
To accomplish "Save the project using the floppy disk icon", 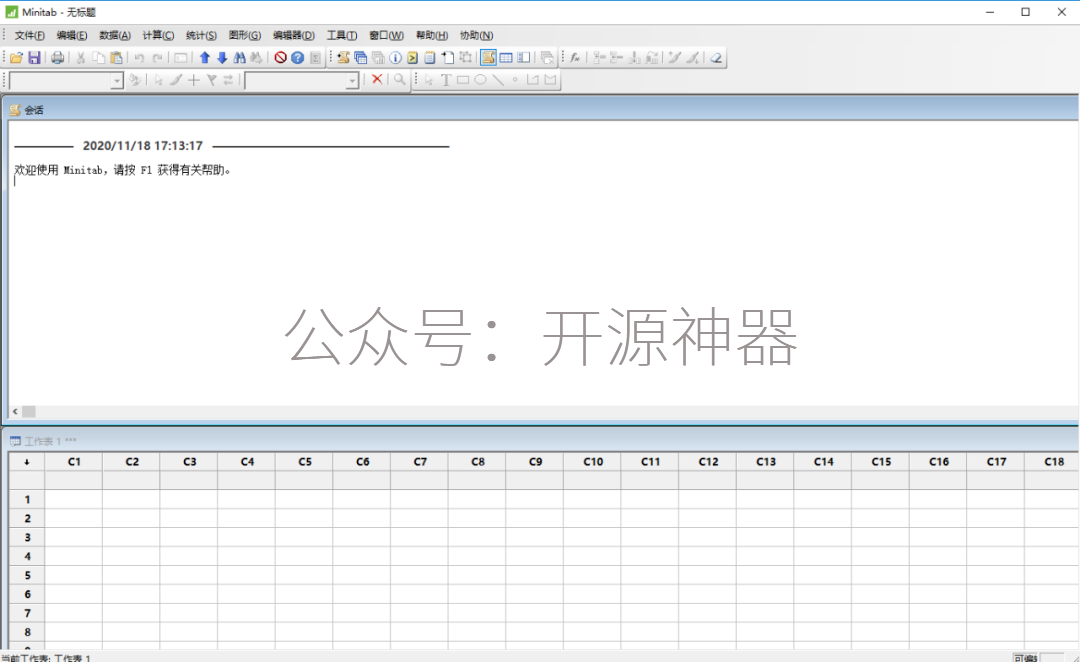I will coord(34,58).
